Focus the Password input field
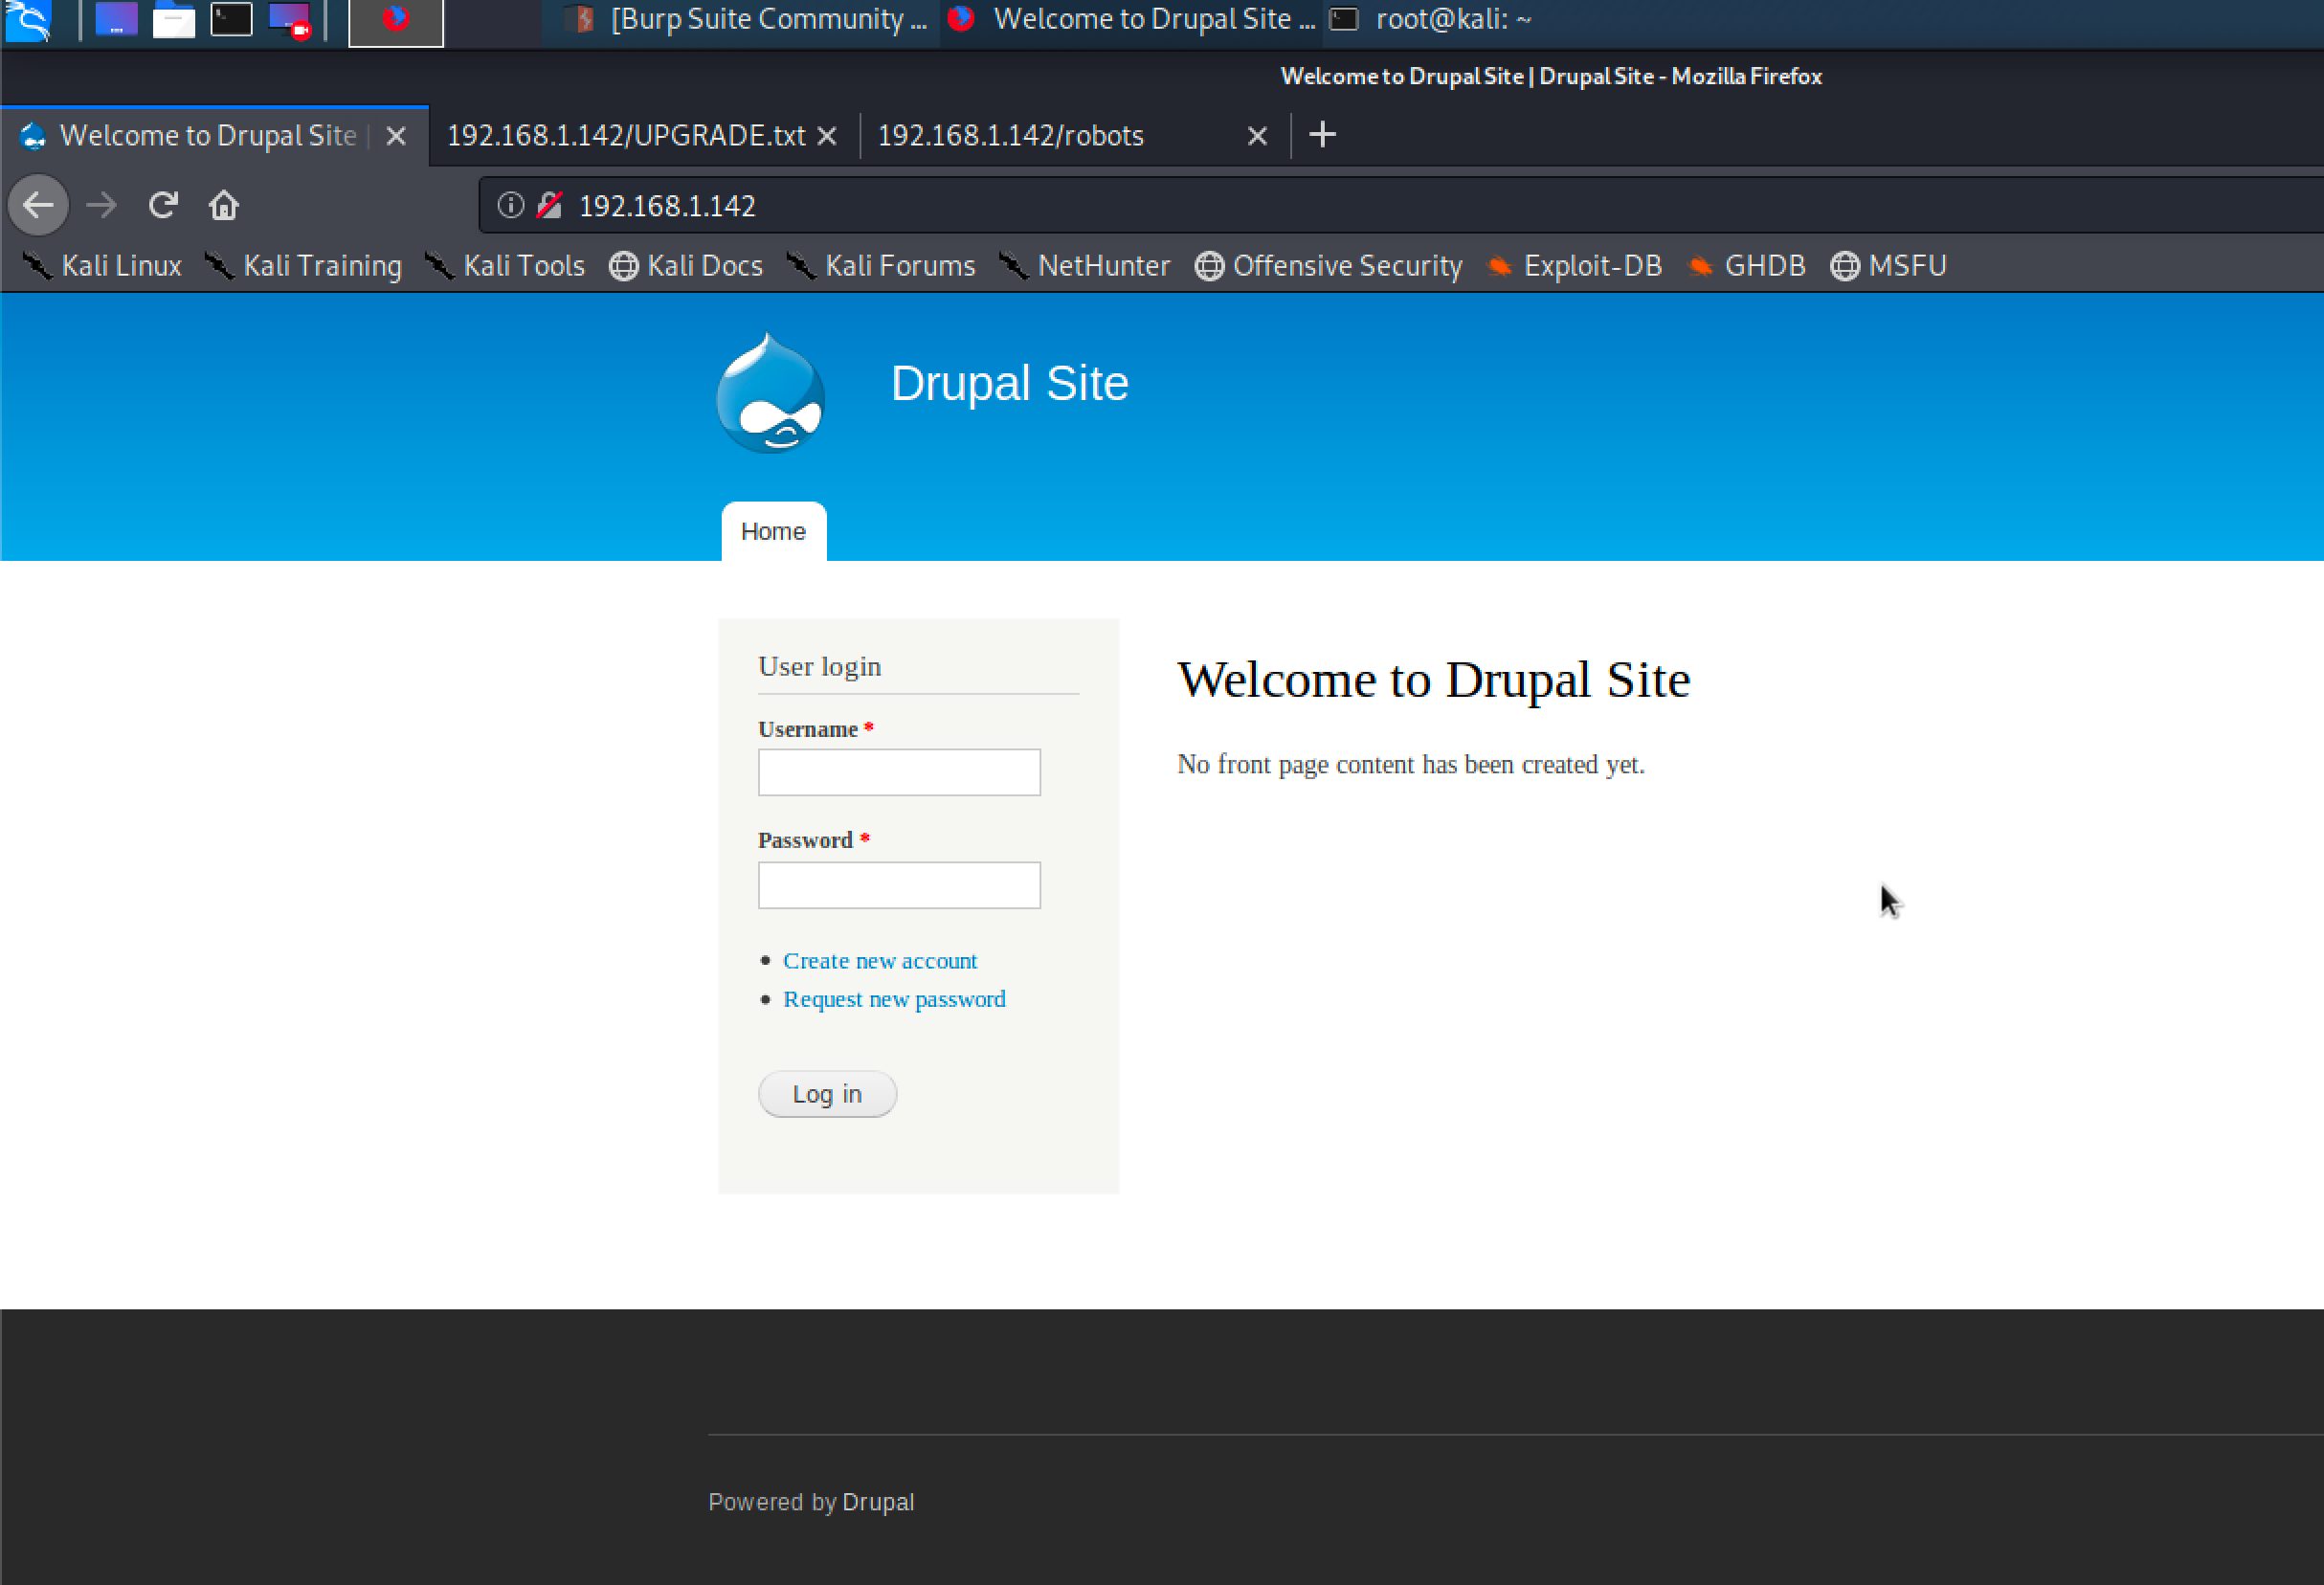The image size is (2324, 1585). (898, 885)
